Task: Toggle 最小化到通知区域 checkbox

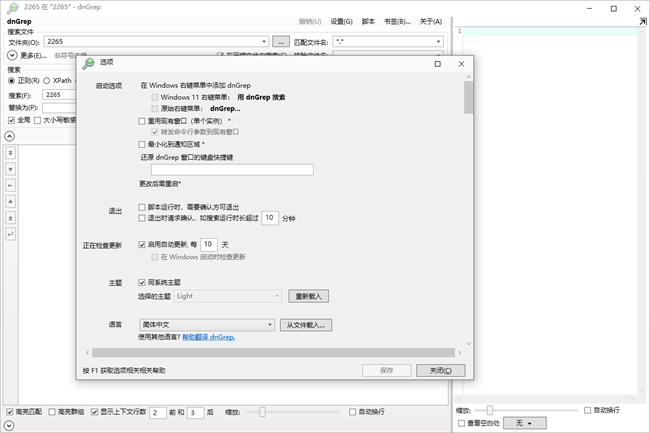Action: point(142,144)
